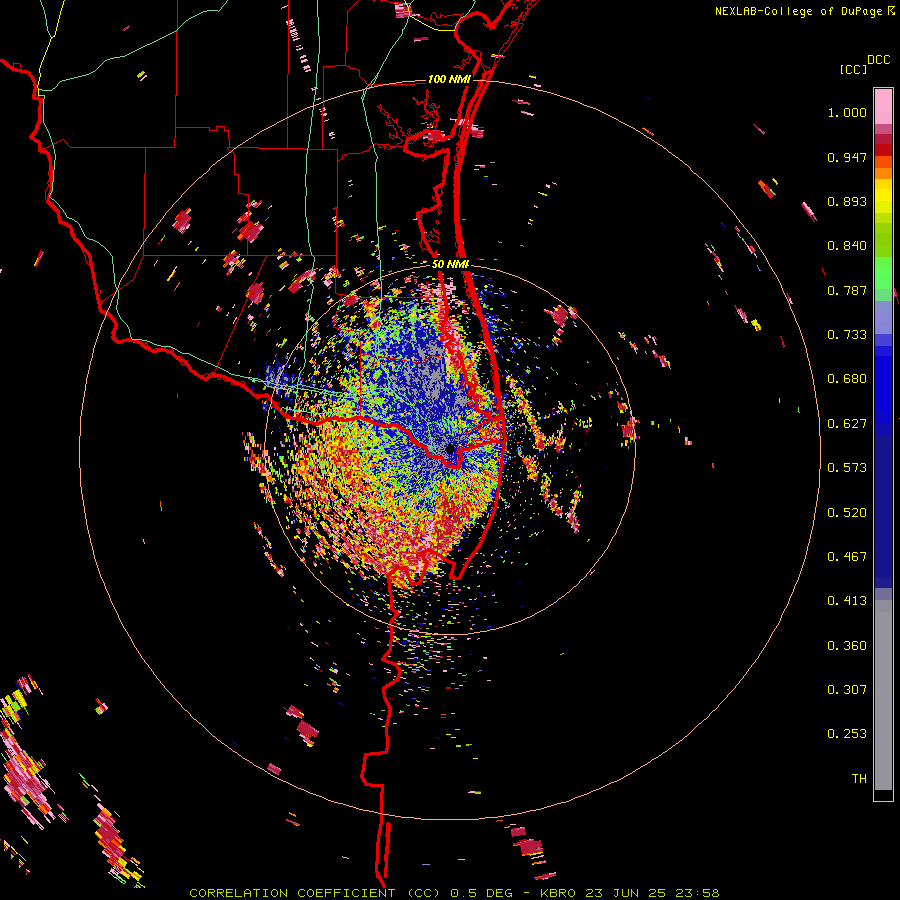This screenshot has height=900, width=900.
Task: Pick the olive green swatch beside 0.840
Action: pos(883,239)
